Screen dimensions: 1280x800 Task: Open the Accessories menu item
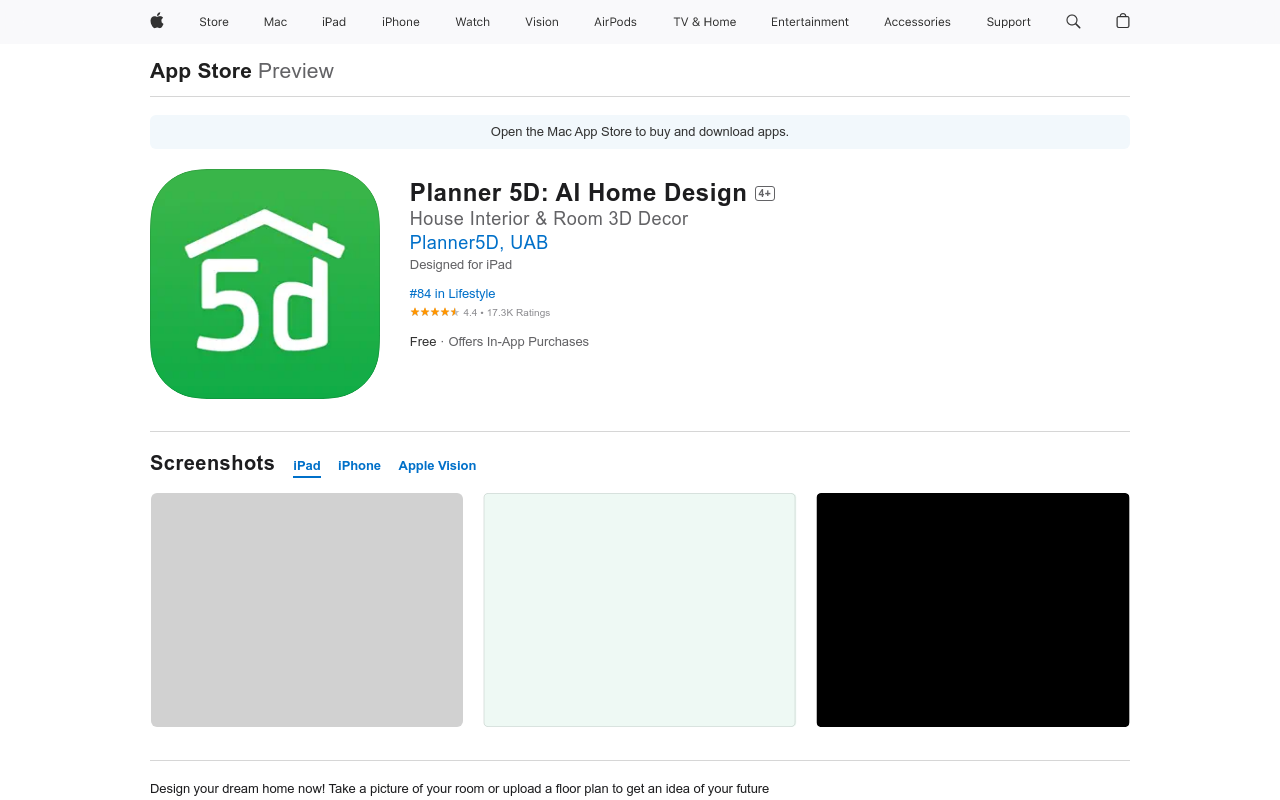(917, 22)
